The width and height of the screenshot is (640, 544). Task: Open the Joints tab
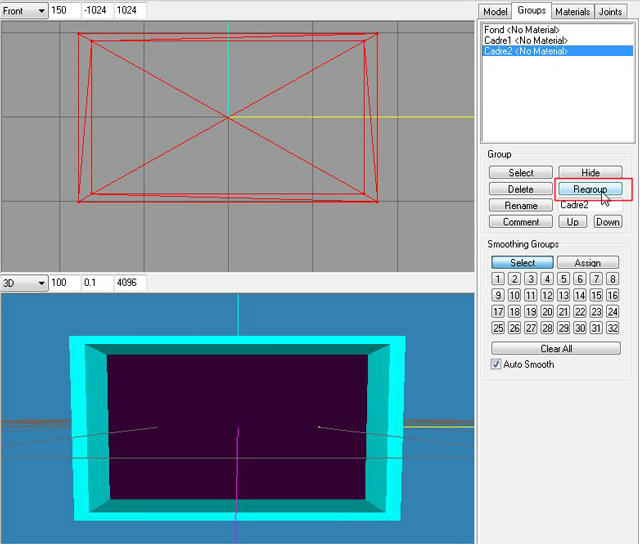[x=610, y=11]
